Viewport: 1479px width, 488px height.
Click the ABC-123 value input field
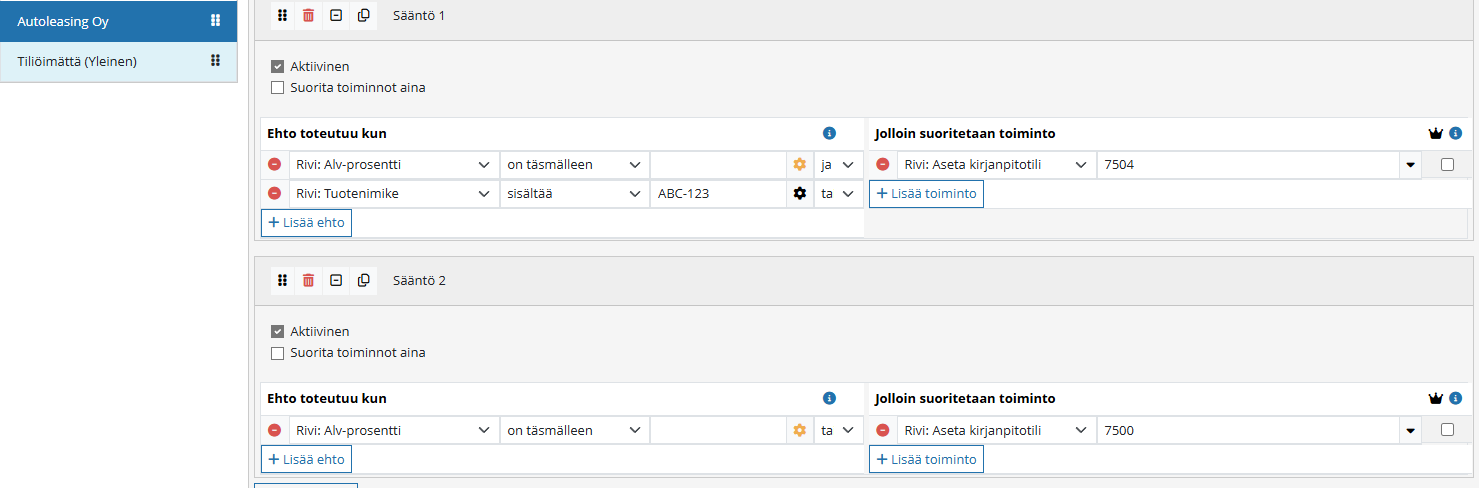(x=717, y=194)
